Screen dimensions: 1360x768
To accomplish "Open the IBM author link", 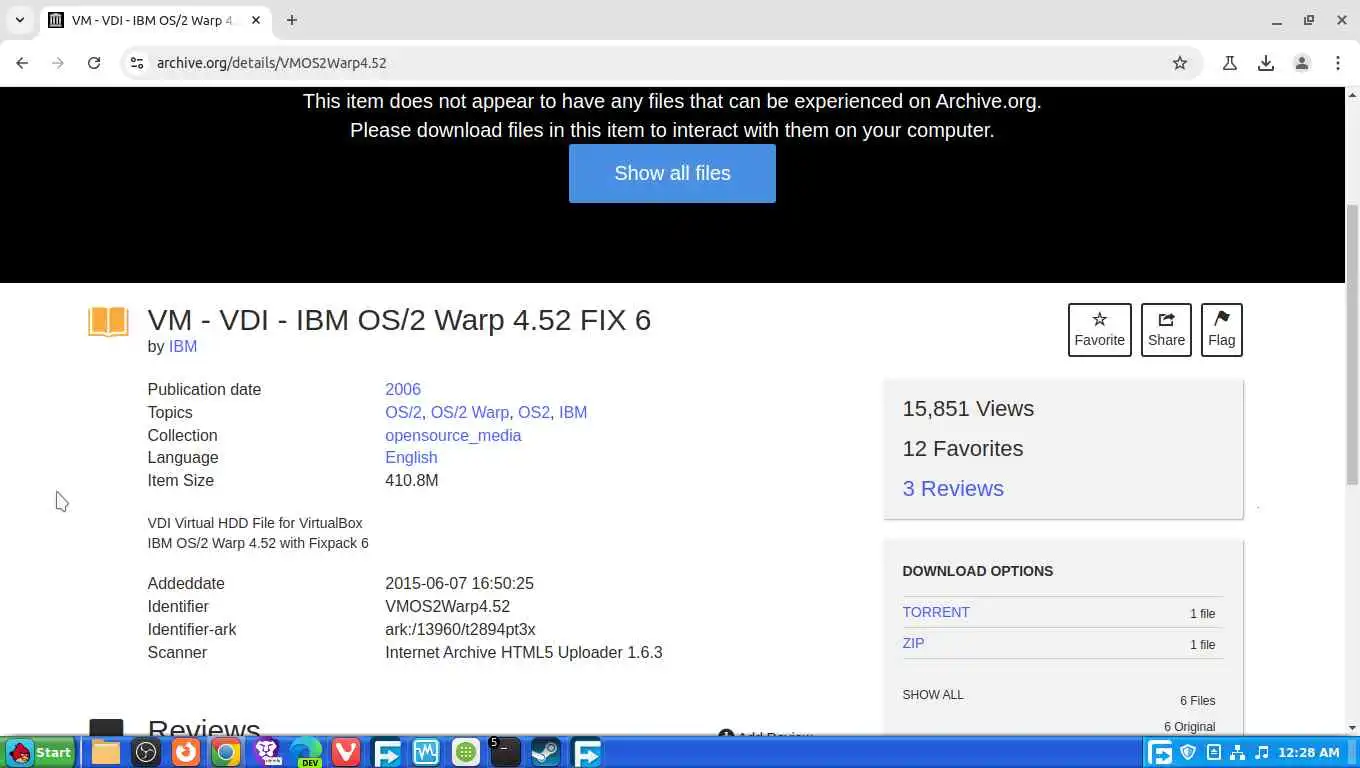I will pos(183,346).
